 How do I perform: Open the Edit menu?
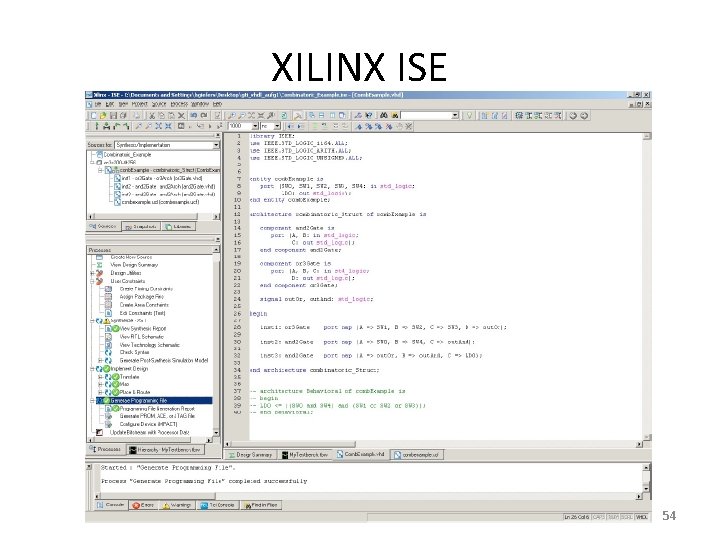(110, 104)
